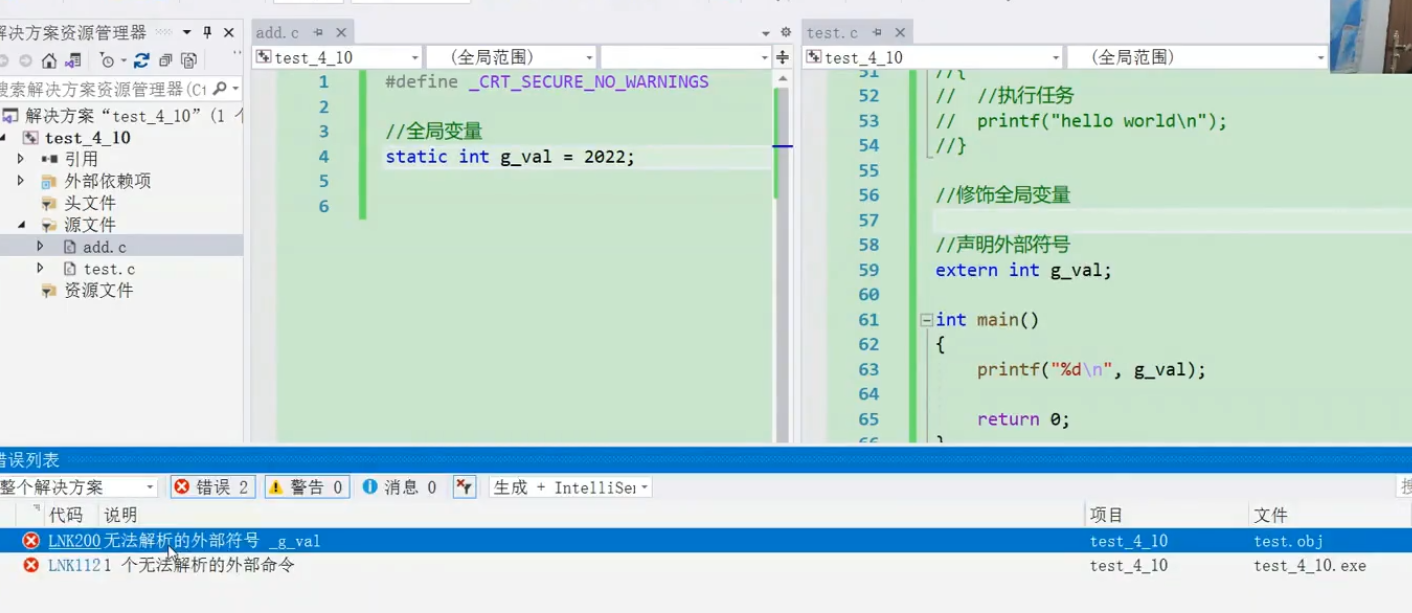The image size is (1412, 613).
Task: Expand the test.c file node
Action: coord(40,268)
